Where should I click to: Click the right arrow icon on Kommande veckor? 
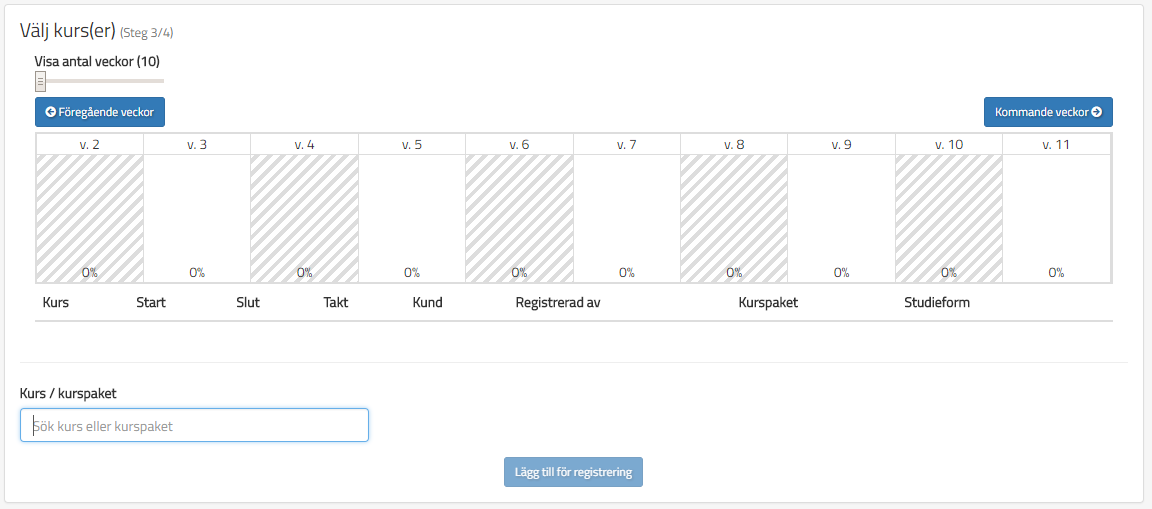pos(1096,112)
